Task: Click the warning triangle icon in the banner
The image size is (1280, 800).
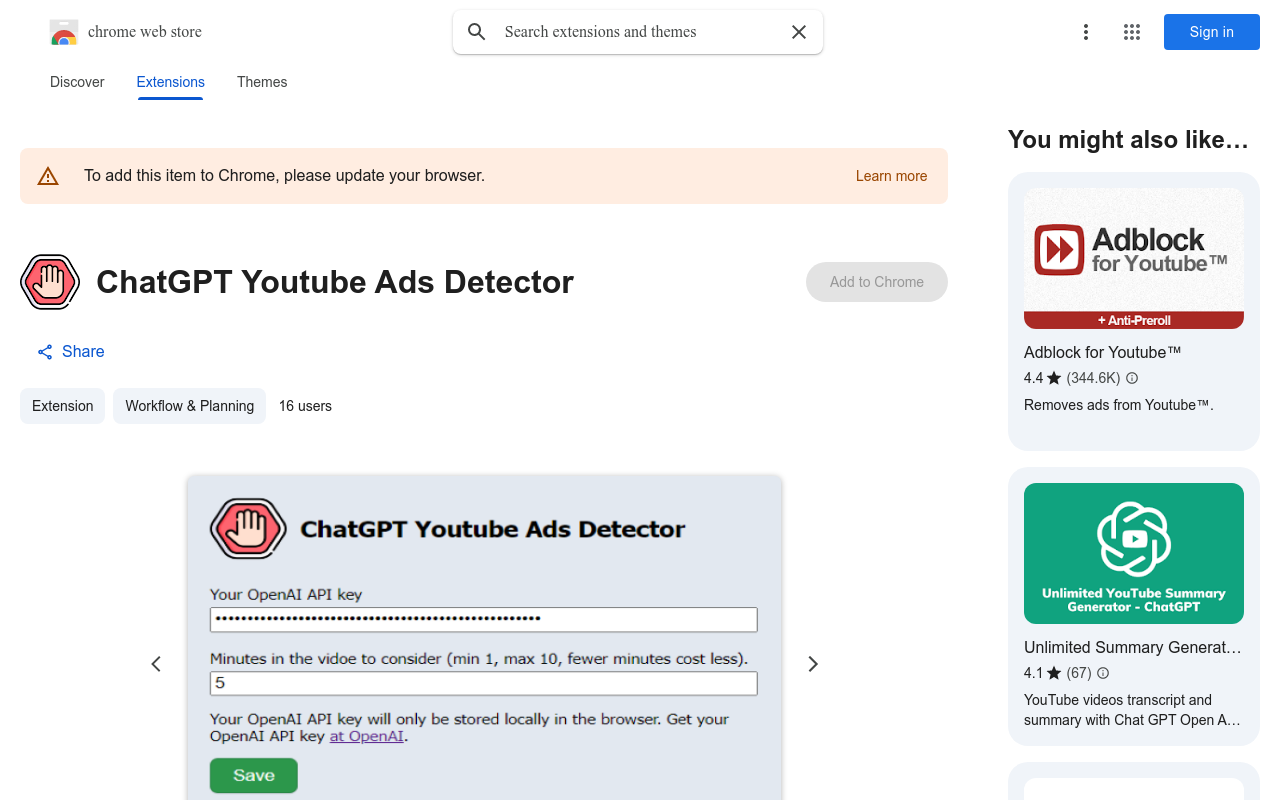Action: click(48, 176)
